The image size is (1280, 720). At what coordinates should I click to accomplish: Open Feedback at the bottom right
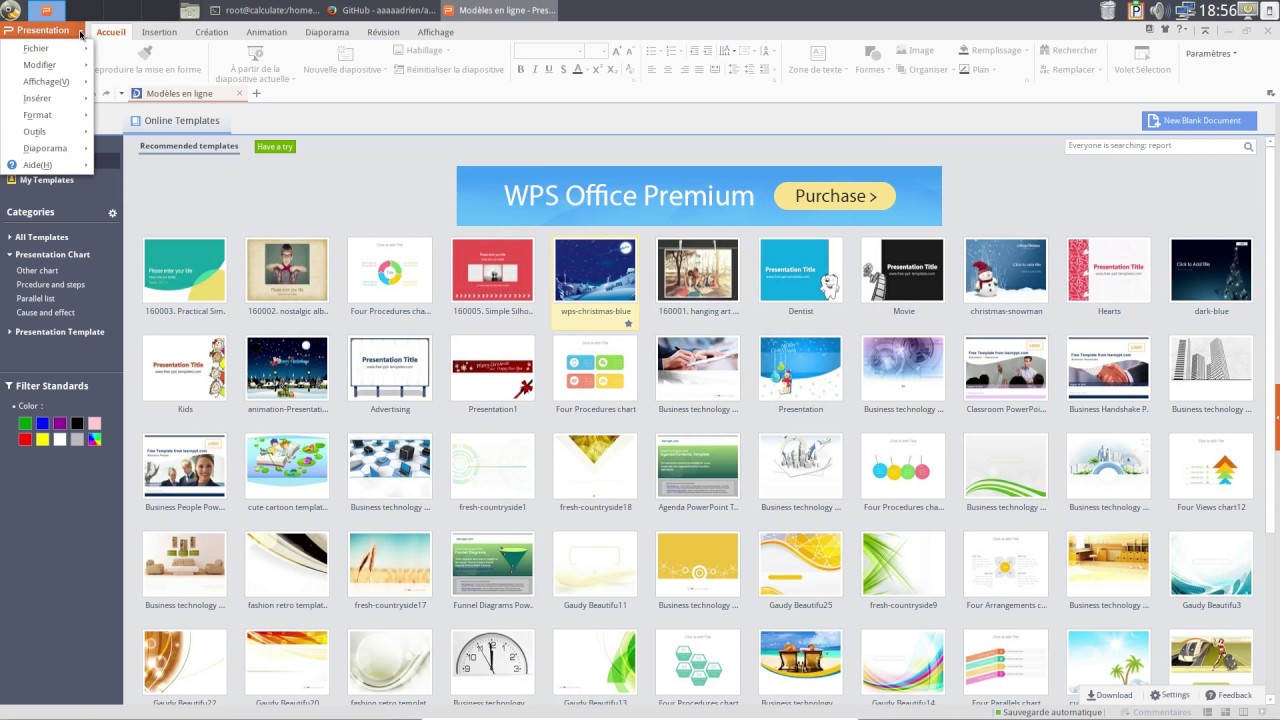(x=1229, y=695)
